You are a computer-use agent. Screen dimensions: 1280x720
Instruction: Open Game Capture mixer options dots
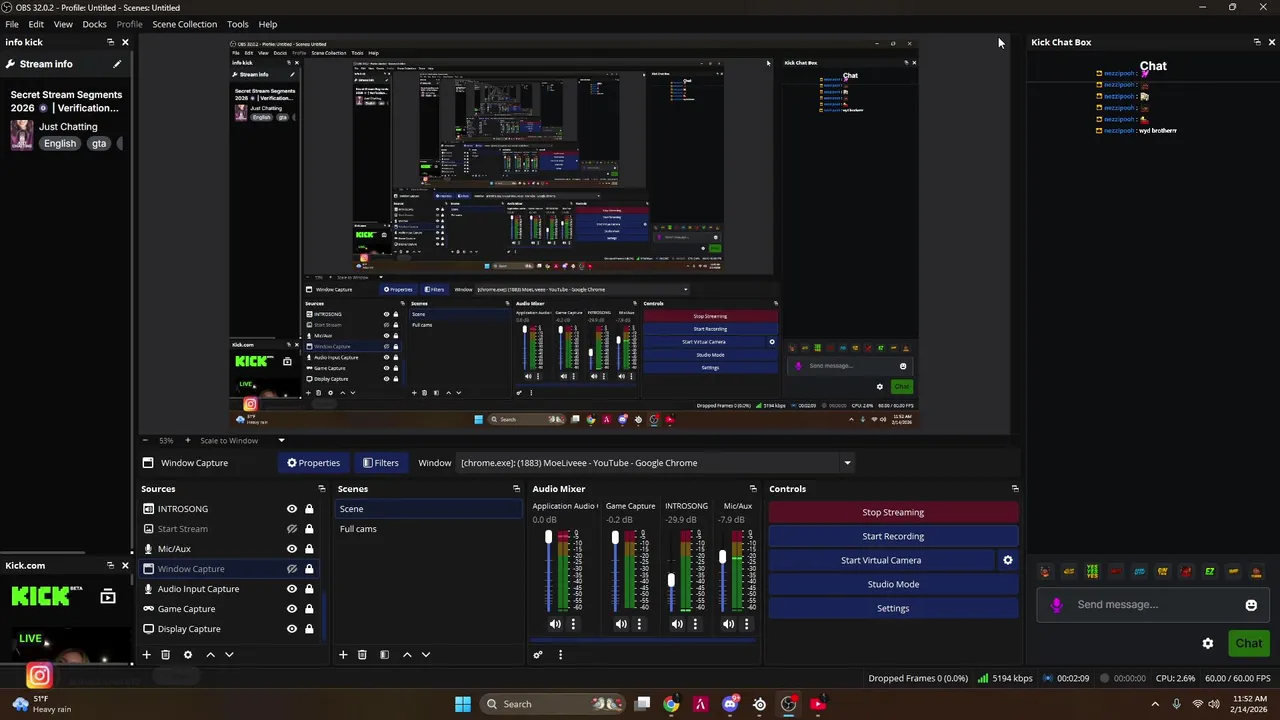coord(639,624)
